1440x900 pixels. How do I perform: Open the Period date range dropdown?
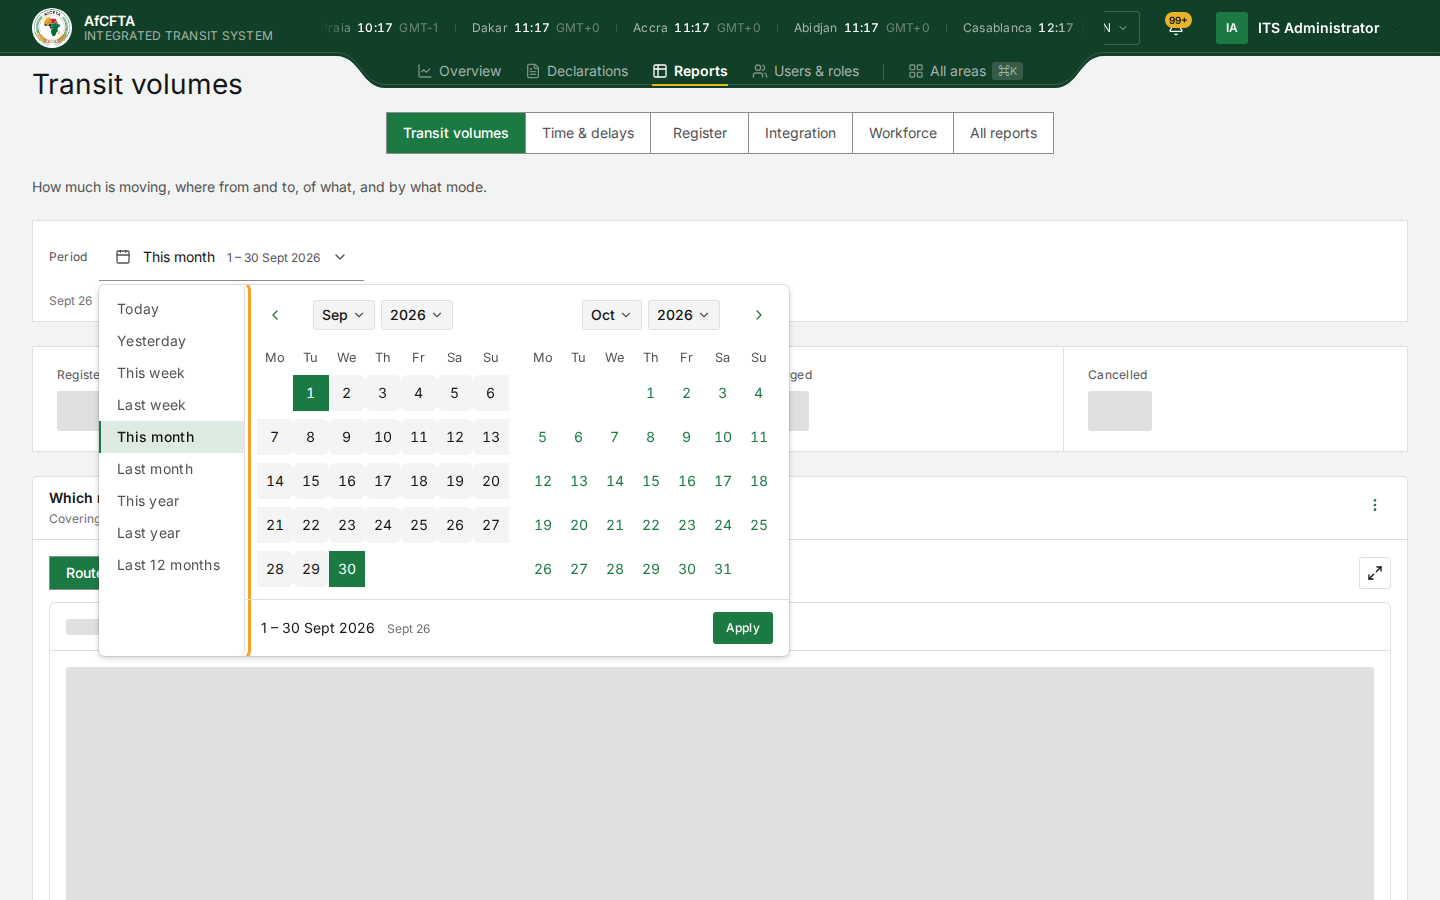[x=231, y=257]
